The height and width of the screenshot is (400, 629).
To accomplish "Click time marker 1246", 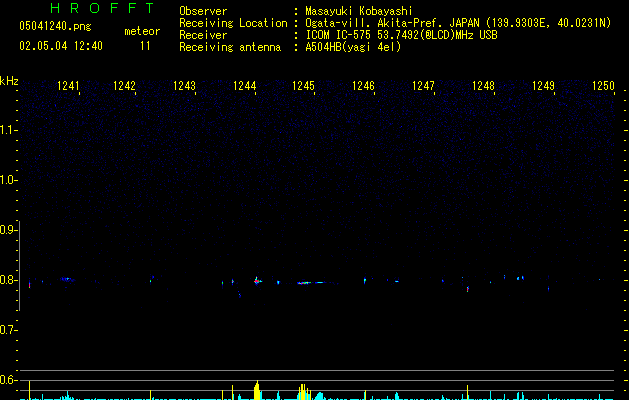I will pyautogui.click(x=363, y=86).
